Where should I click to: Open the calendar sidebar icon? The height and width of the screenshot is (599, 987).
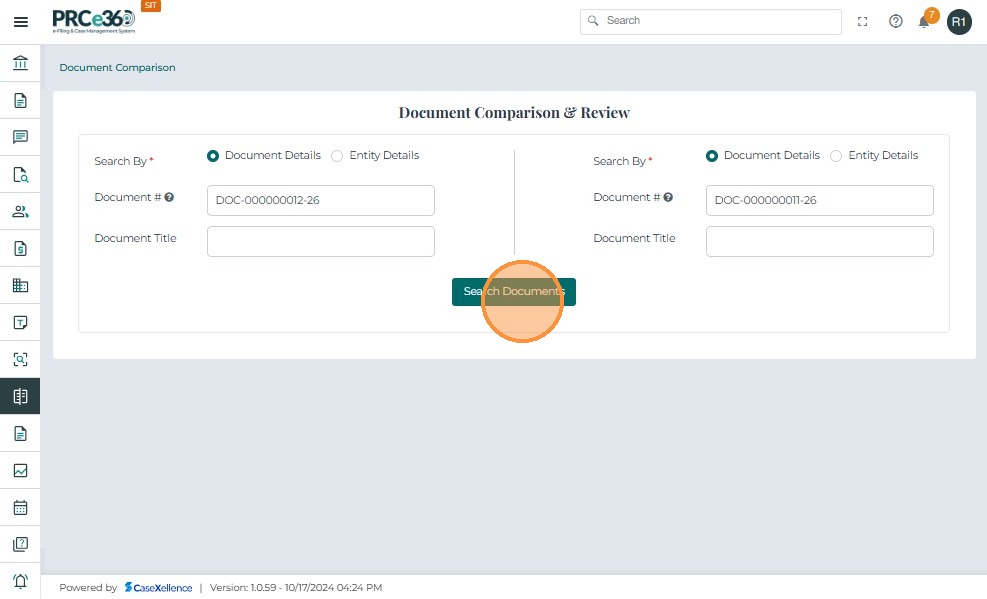point(20,507)
